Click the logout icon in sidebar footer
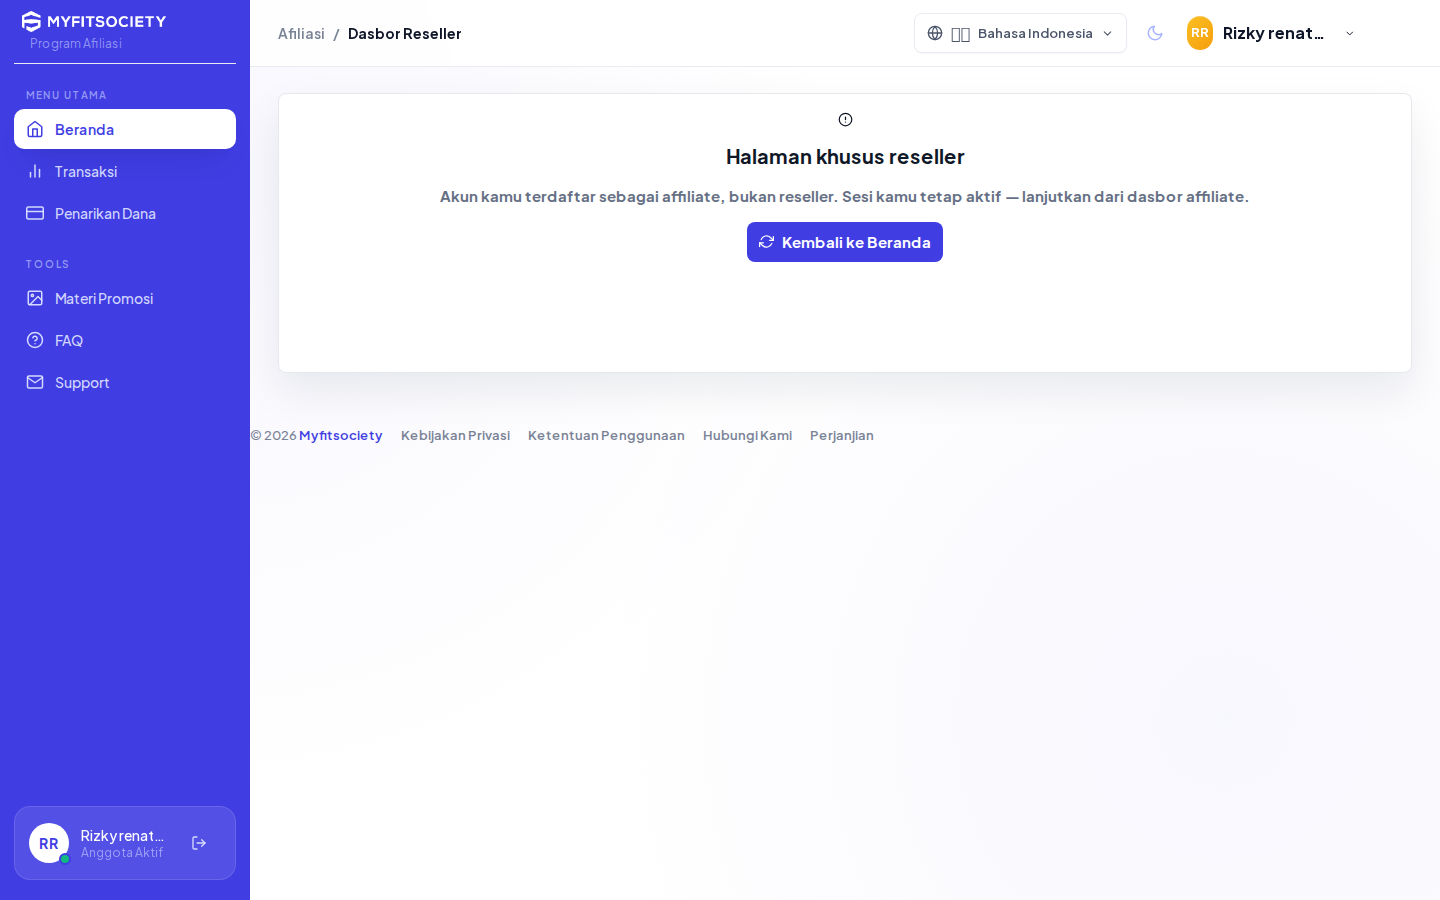 click(199, 843)
